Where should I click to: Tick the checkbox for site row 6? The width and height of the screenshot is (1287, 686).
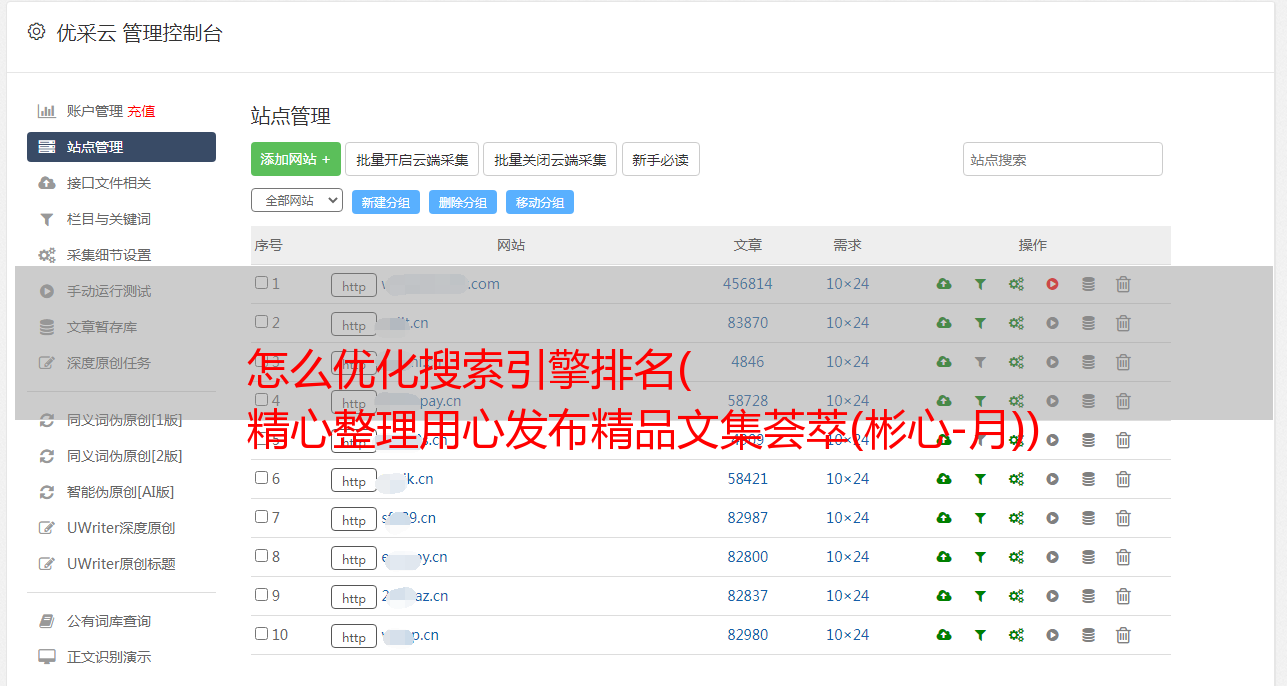261,478
